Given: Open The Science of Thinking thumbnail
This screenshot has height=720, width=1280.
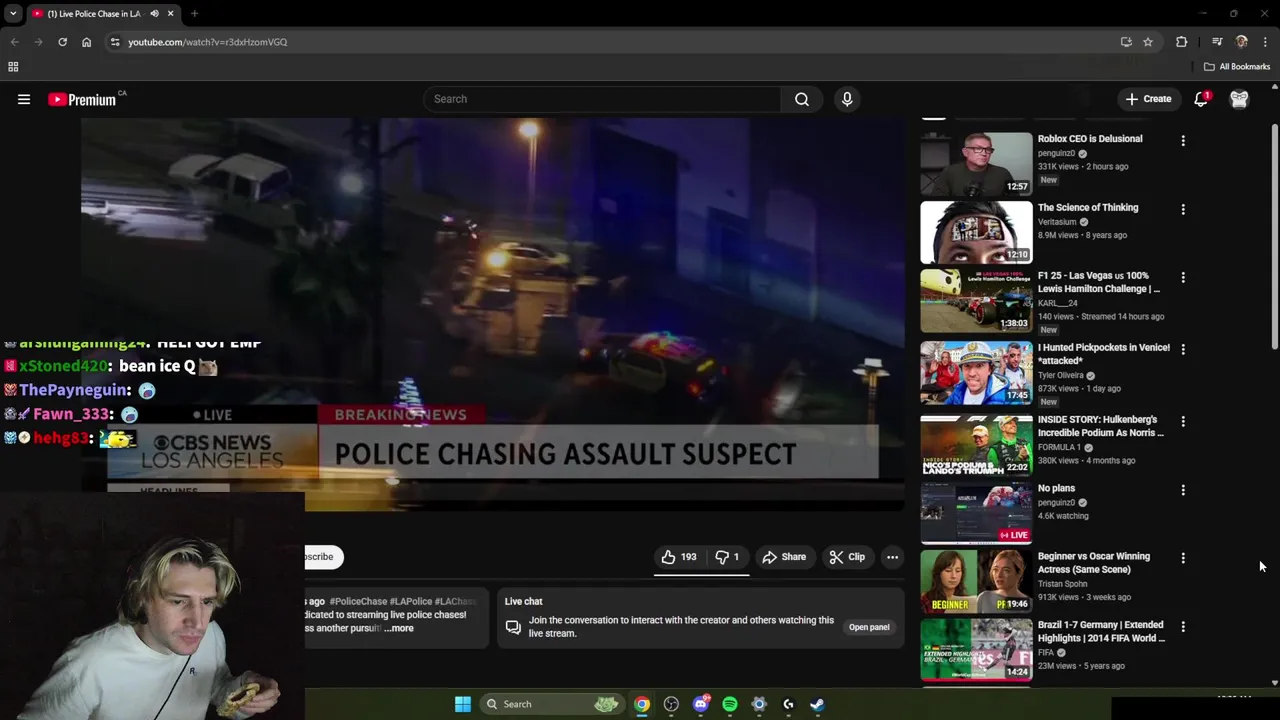Looking at the screenshot, I should click(976, 232).
